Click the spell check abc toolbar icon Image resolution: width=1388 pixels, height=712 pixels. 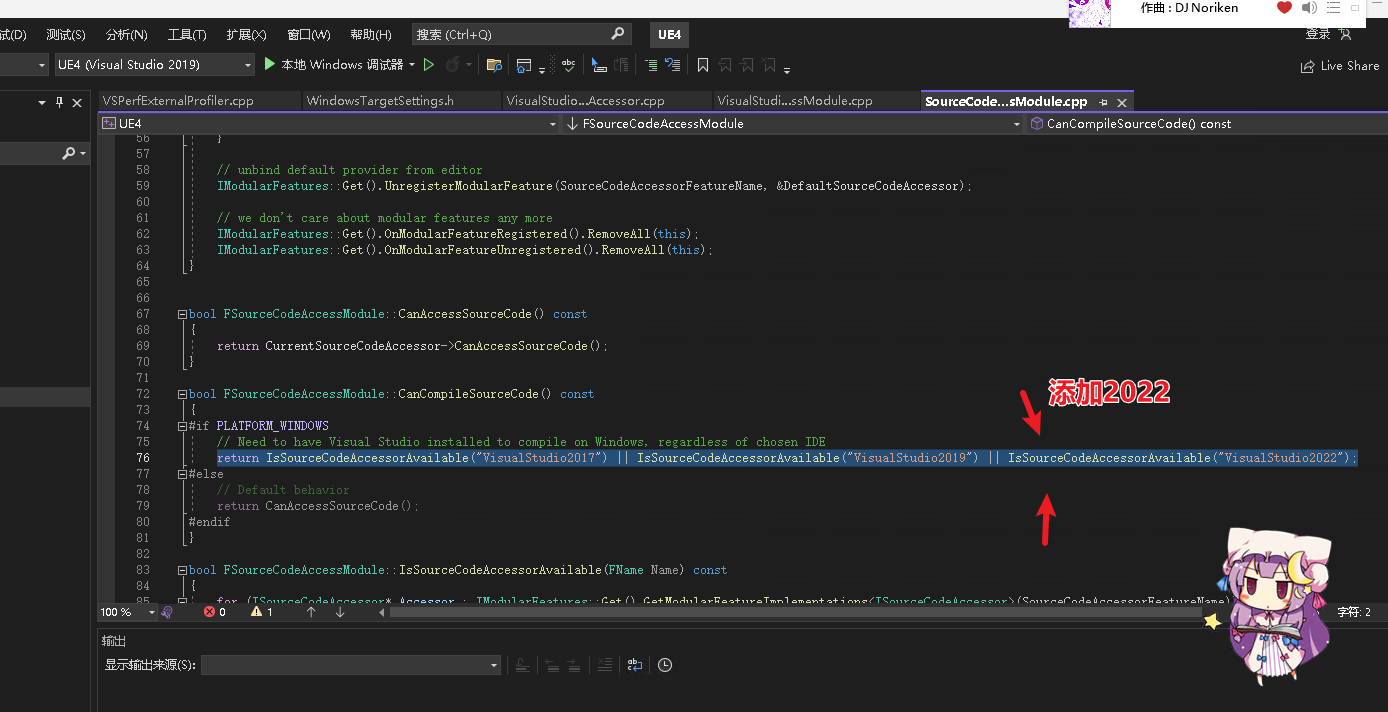click(x=568, y=65)
